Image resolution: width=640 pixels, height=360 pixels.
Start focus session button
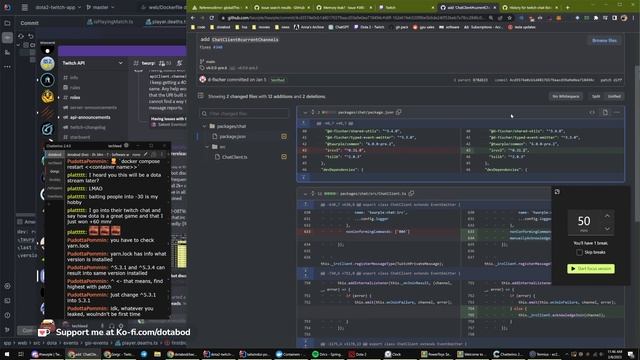591,269
